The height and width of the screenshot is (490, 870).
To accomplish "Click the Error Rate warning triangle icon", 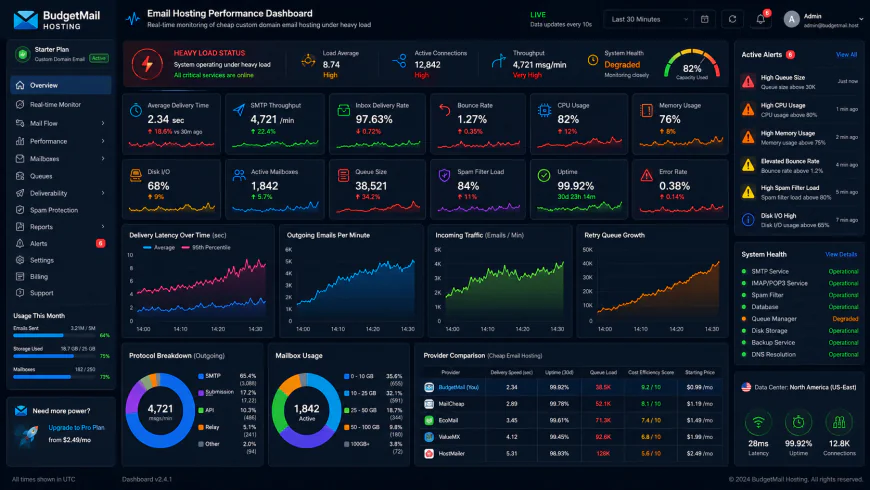I will pos(646,176).
